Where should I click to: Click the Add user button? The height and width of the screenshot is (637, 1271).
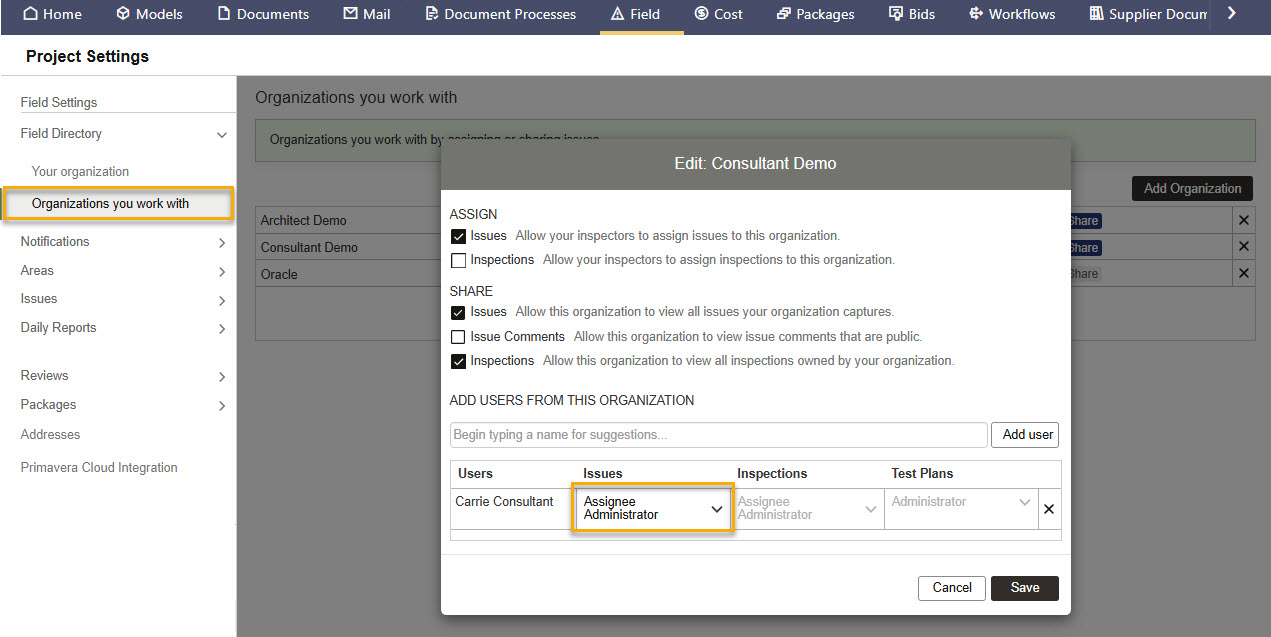[1027, 435]
